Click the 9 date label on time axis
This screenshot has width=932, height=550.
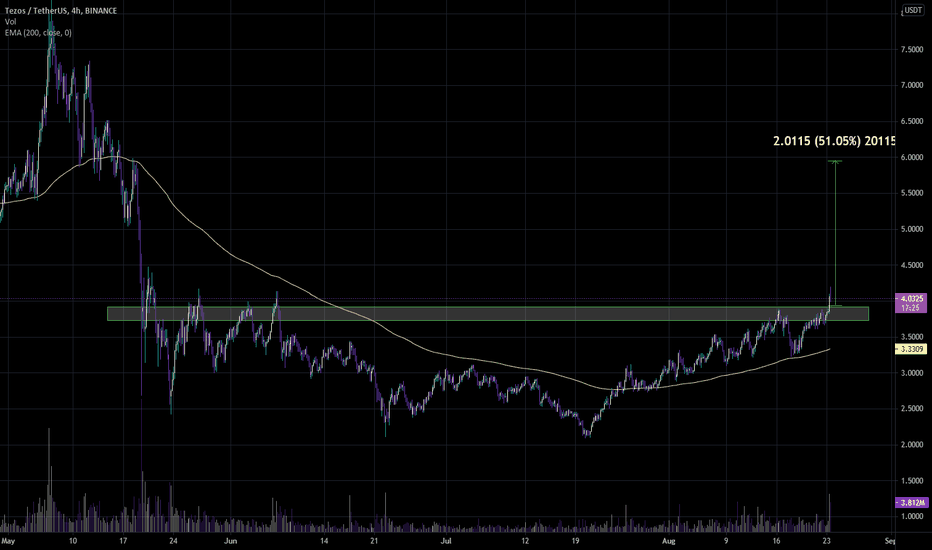[726, 541]
